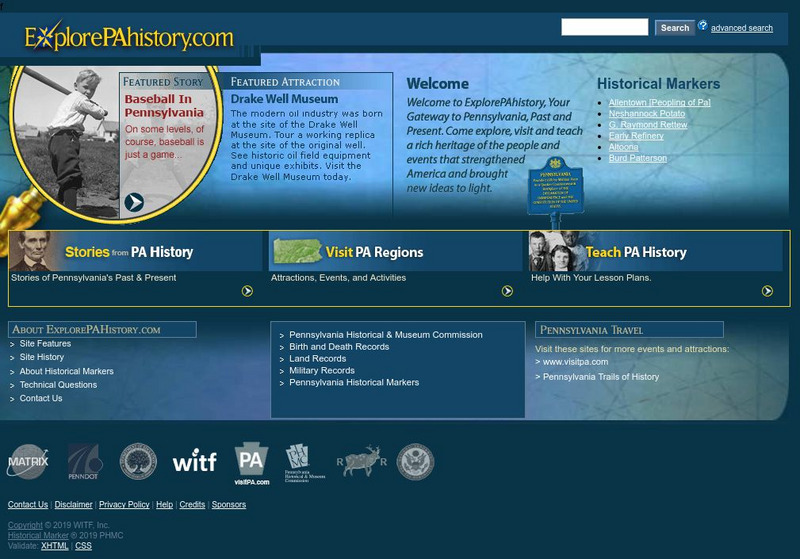Open the ExplorePAhistory.com logo
The height and width of the screenshot is (559, 800).
[129, 37]
